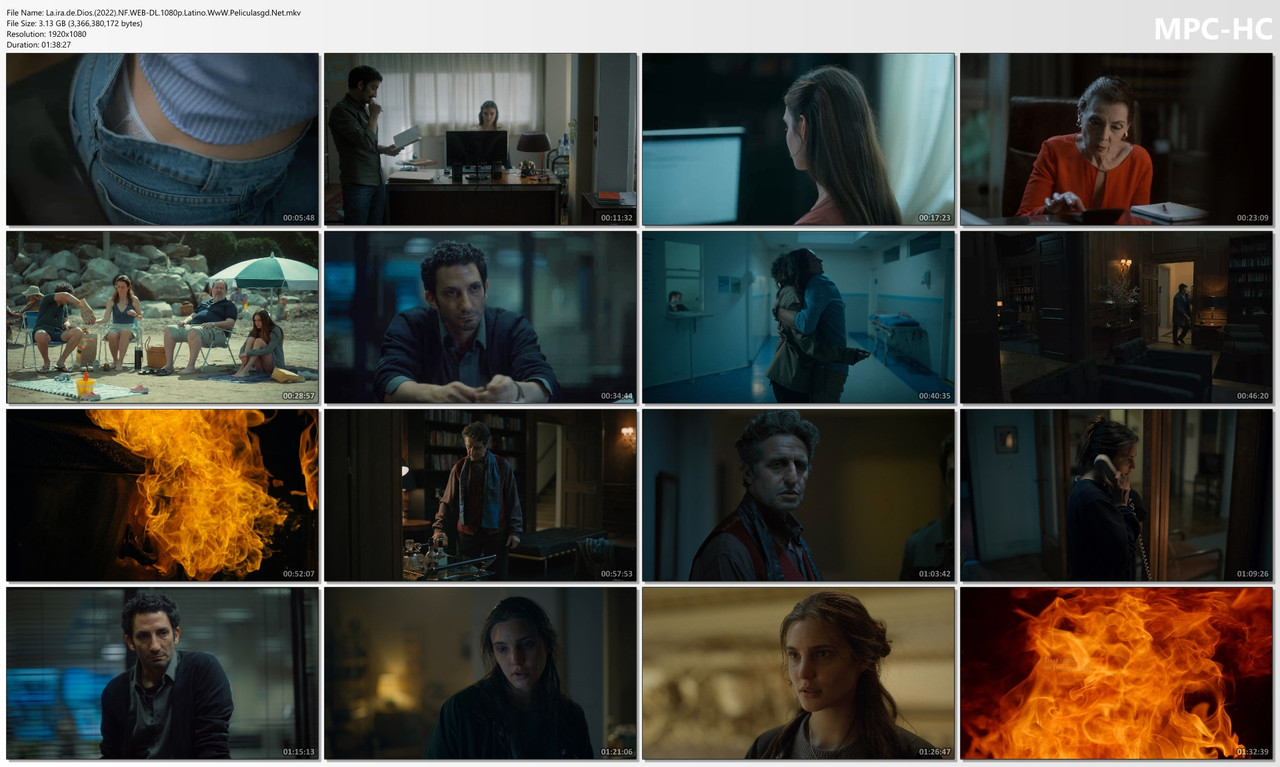Screen dimensions: 1280x767
Task: Select the Duration 01:38:27 line
Action: pos(39,45)
